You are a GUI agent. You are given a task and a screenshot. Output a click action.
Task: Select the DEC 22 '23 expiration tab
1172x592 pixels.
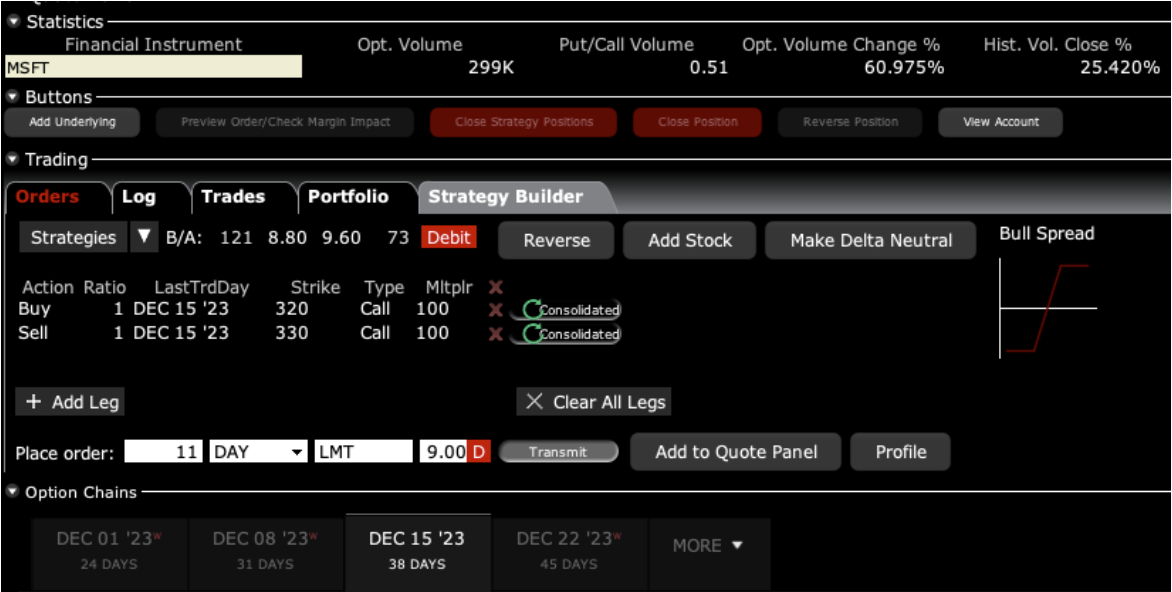pos(568,547)
